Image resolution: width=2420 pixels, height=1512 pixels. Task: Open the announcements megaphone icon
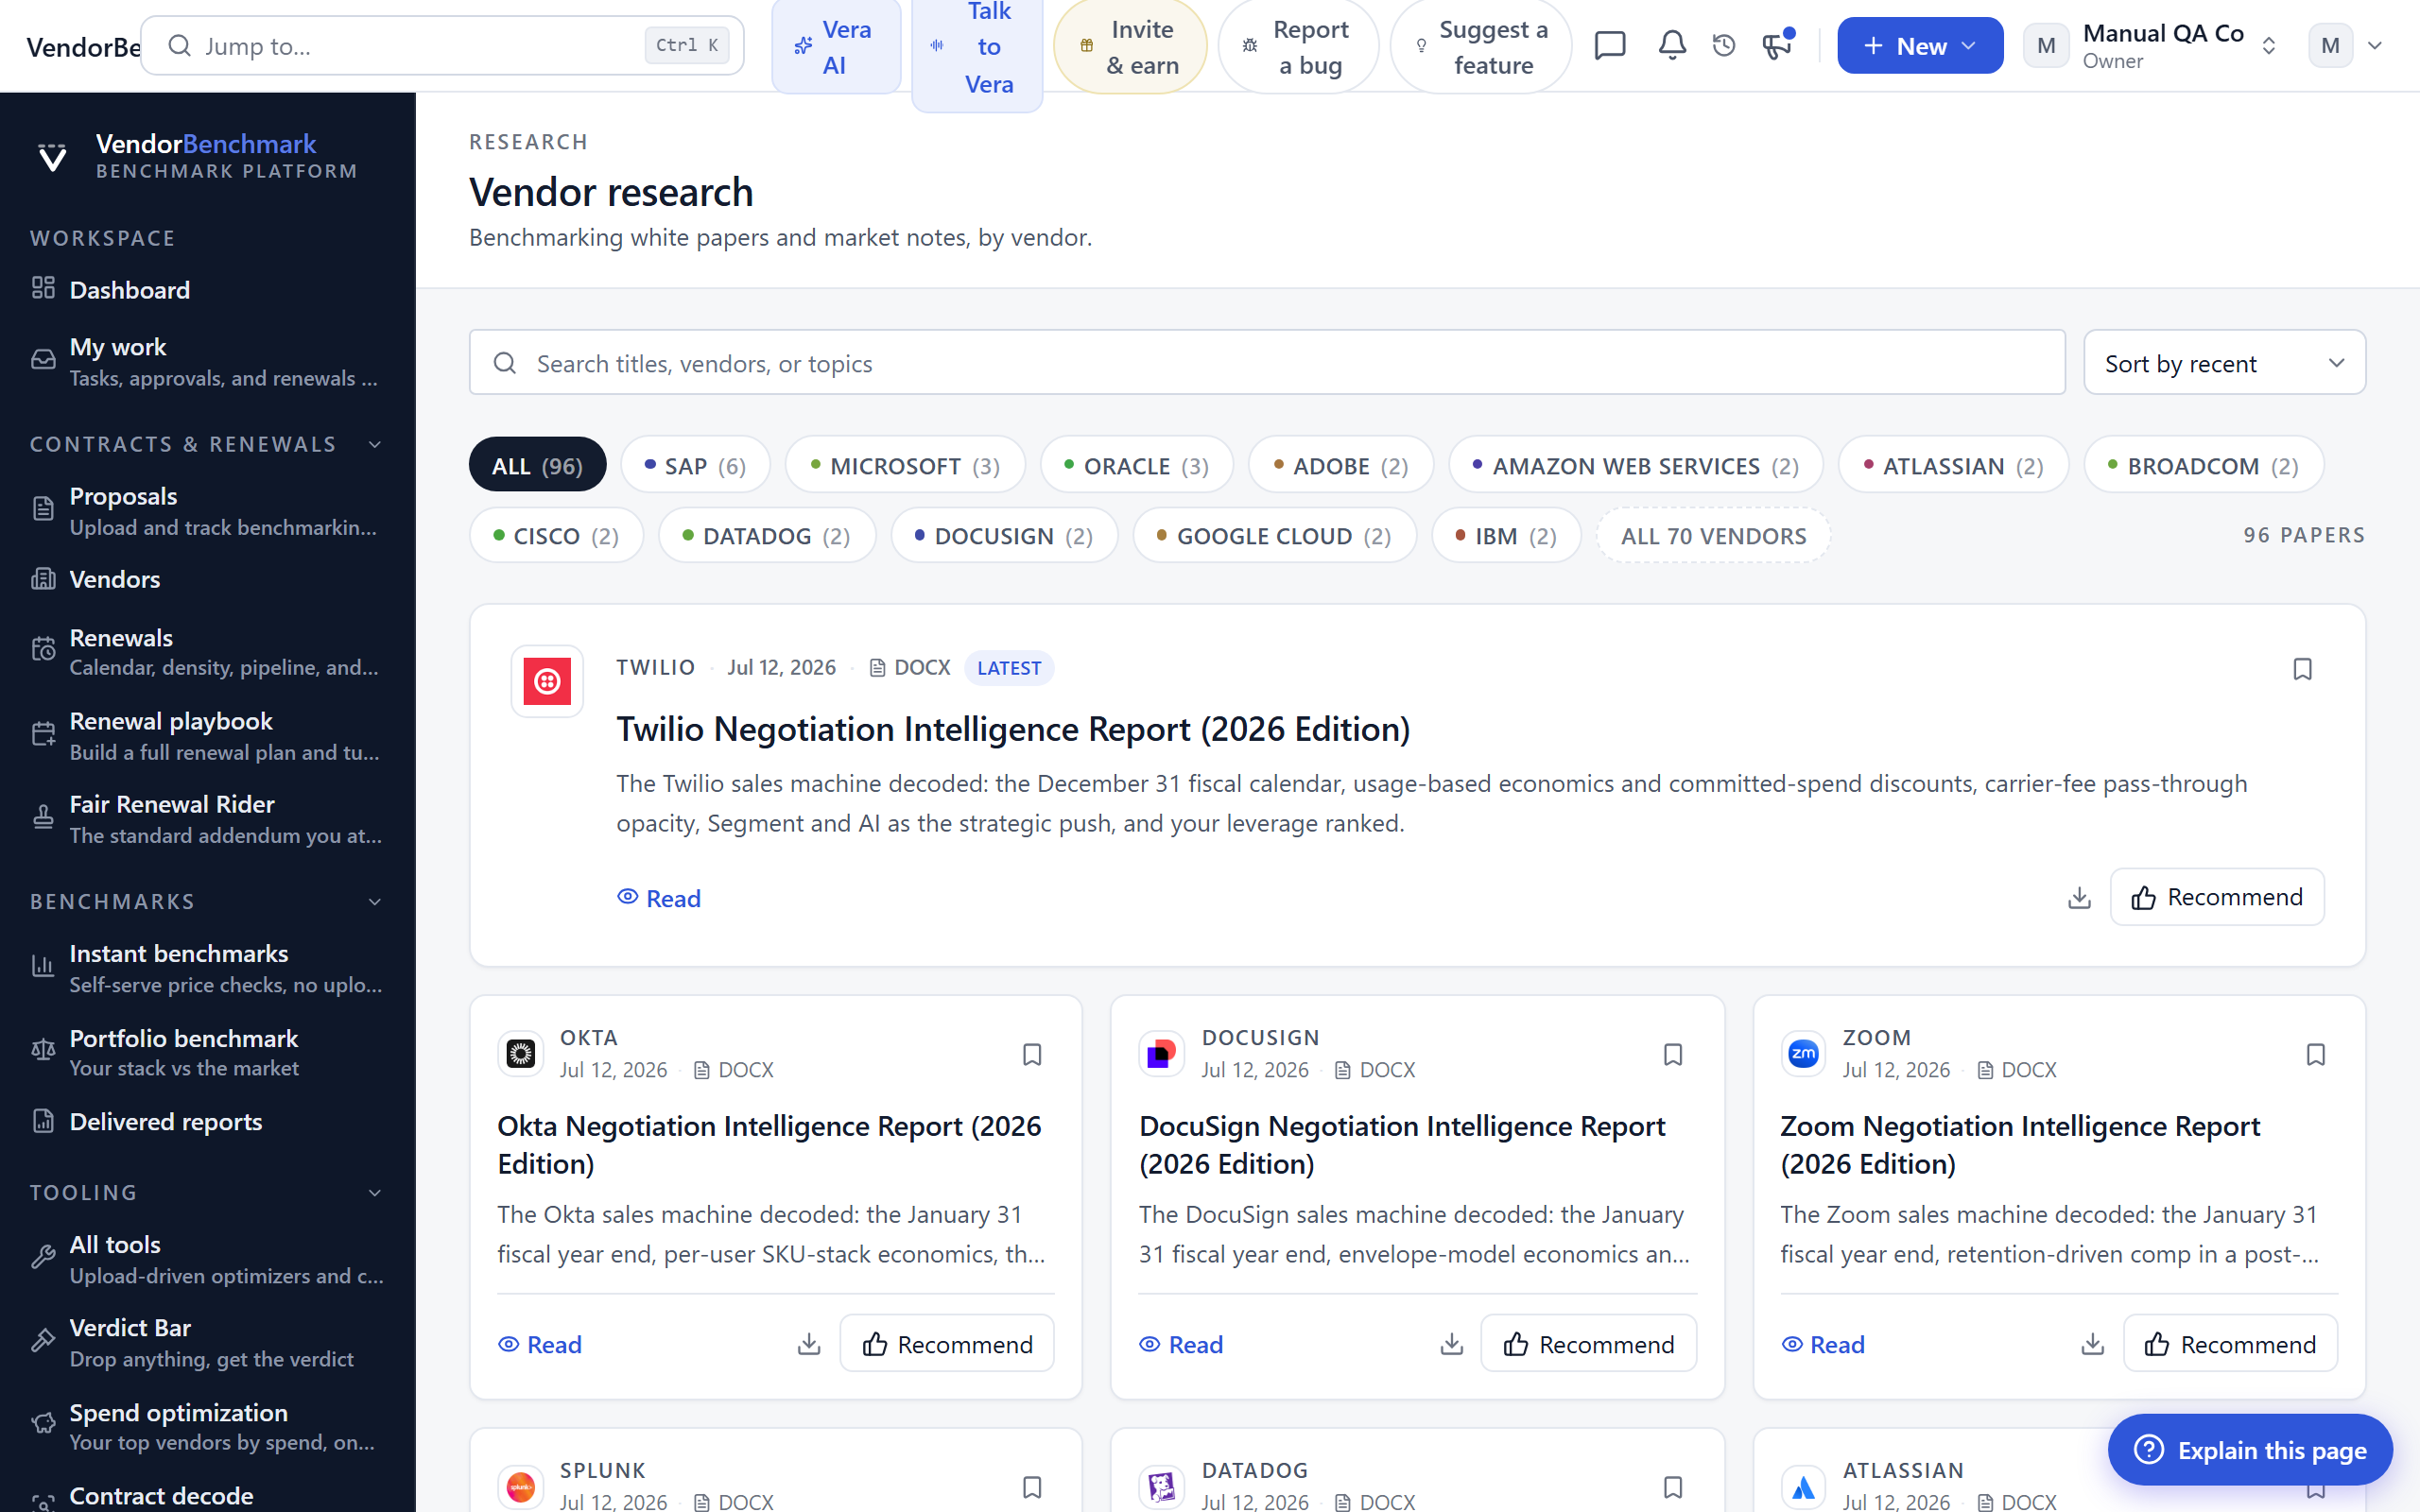click(x=1777, y=46)
